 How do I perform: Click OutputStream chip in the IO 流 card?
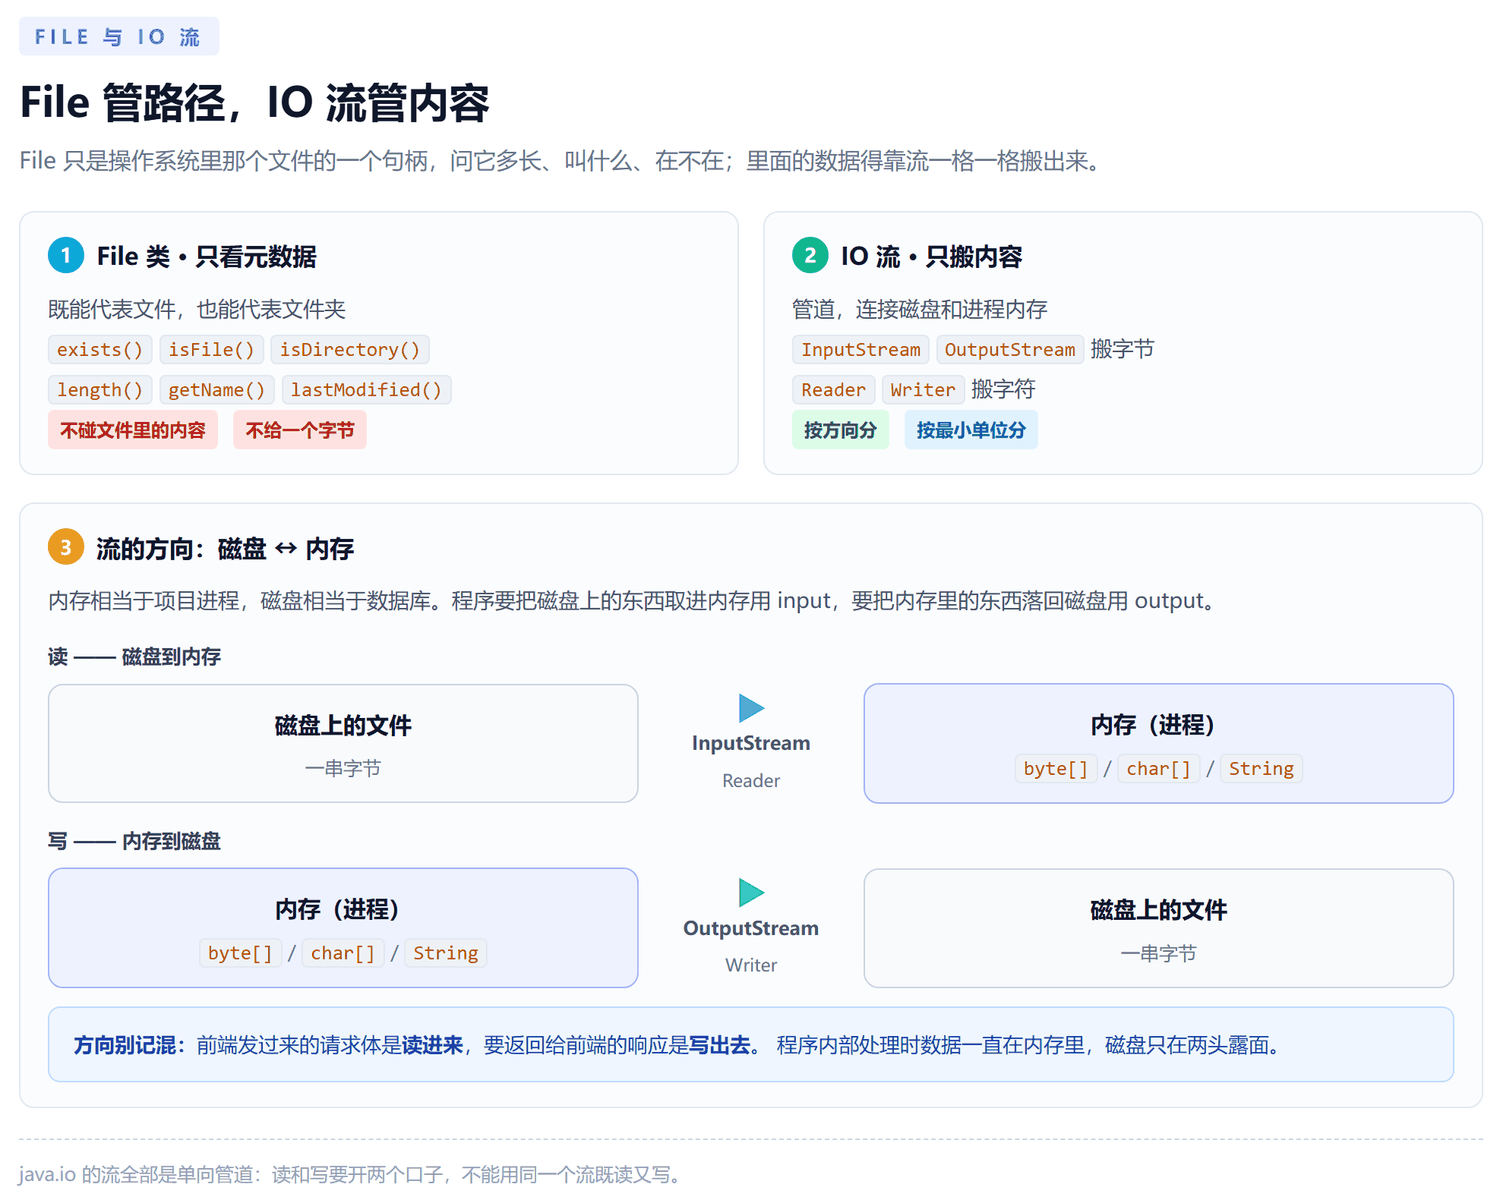[x=1010, y=349]
